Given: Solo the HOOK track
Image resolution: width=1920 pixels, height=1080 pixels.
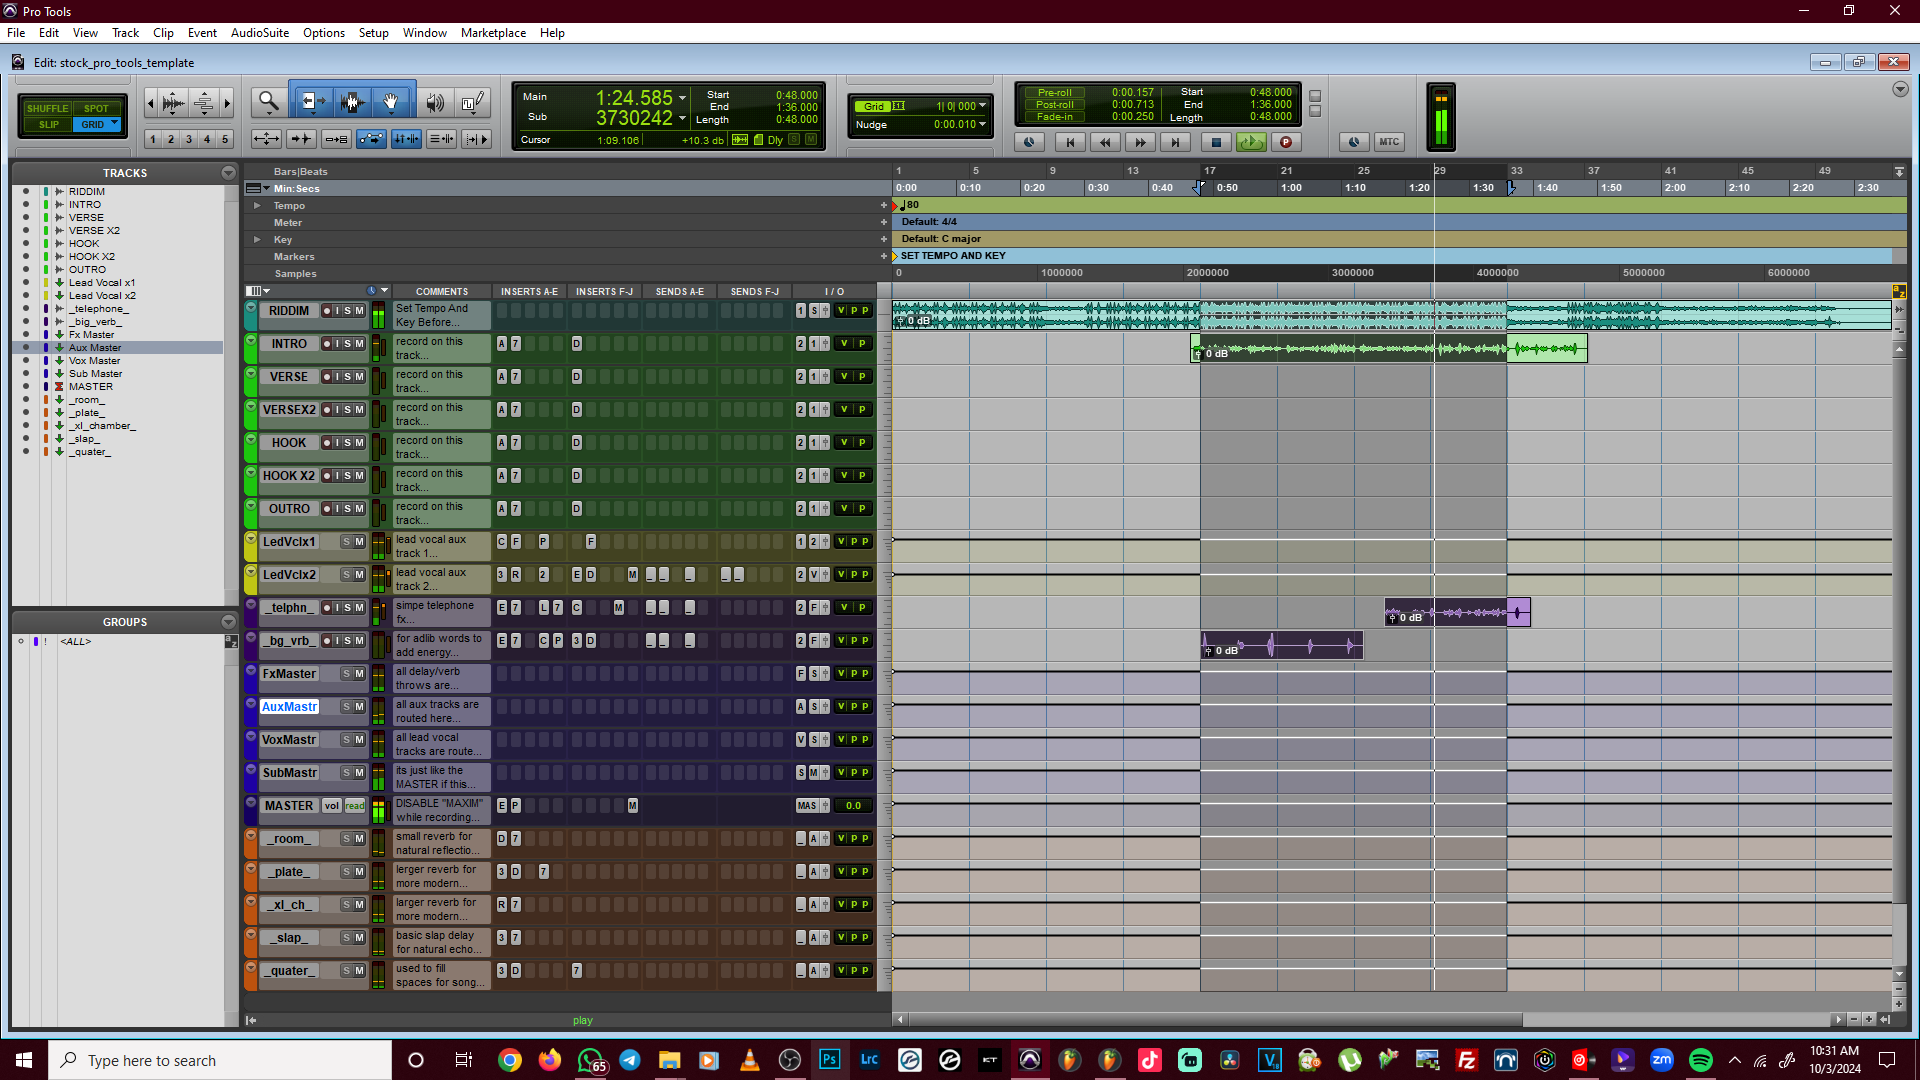Looking at the screenshot, I should pyautogui.click(x=348, y=443).
